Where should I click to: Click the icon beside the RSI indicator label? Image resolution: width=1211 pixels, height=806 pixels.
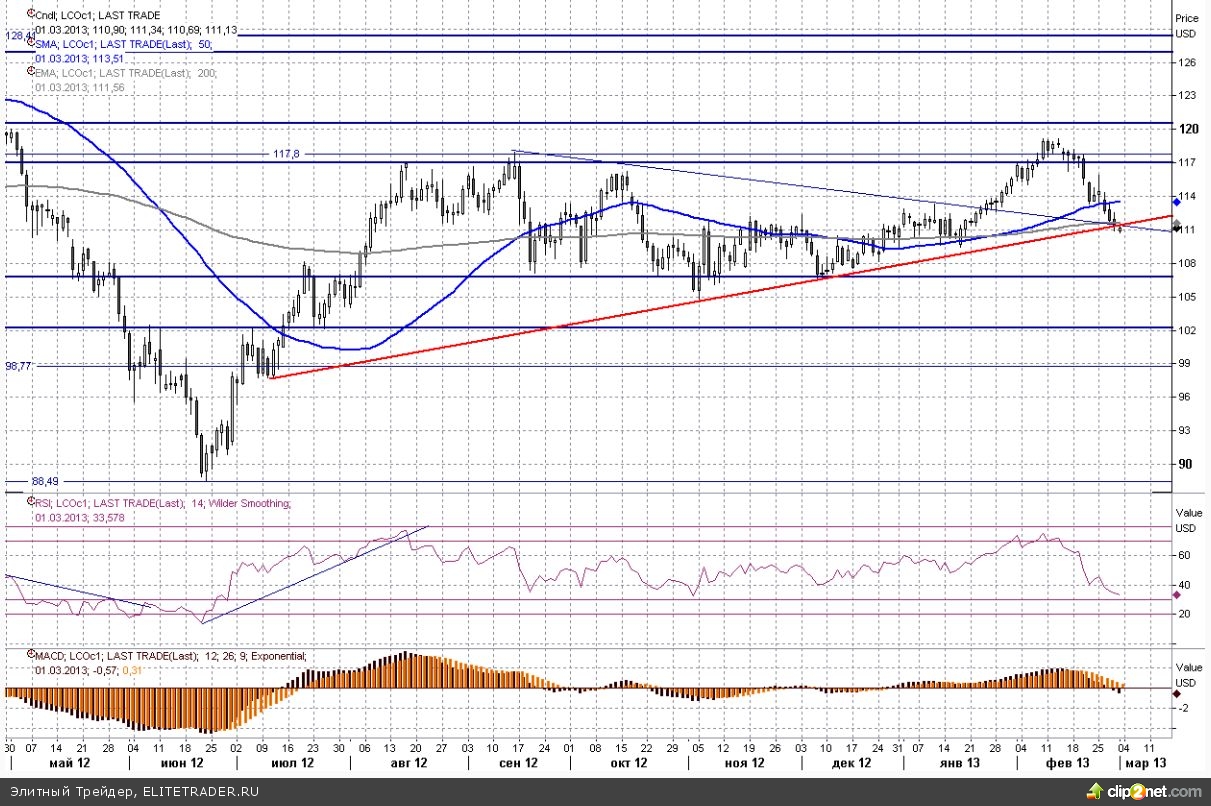pos(29,503)
